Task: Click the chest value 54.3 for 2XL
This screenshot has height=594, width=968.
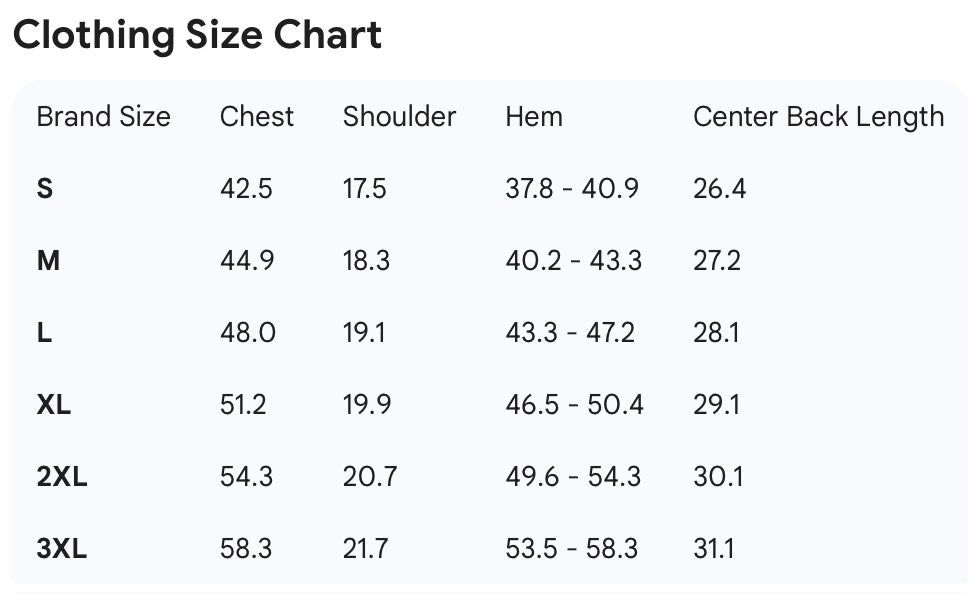Action: 246,477
